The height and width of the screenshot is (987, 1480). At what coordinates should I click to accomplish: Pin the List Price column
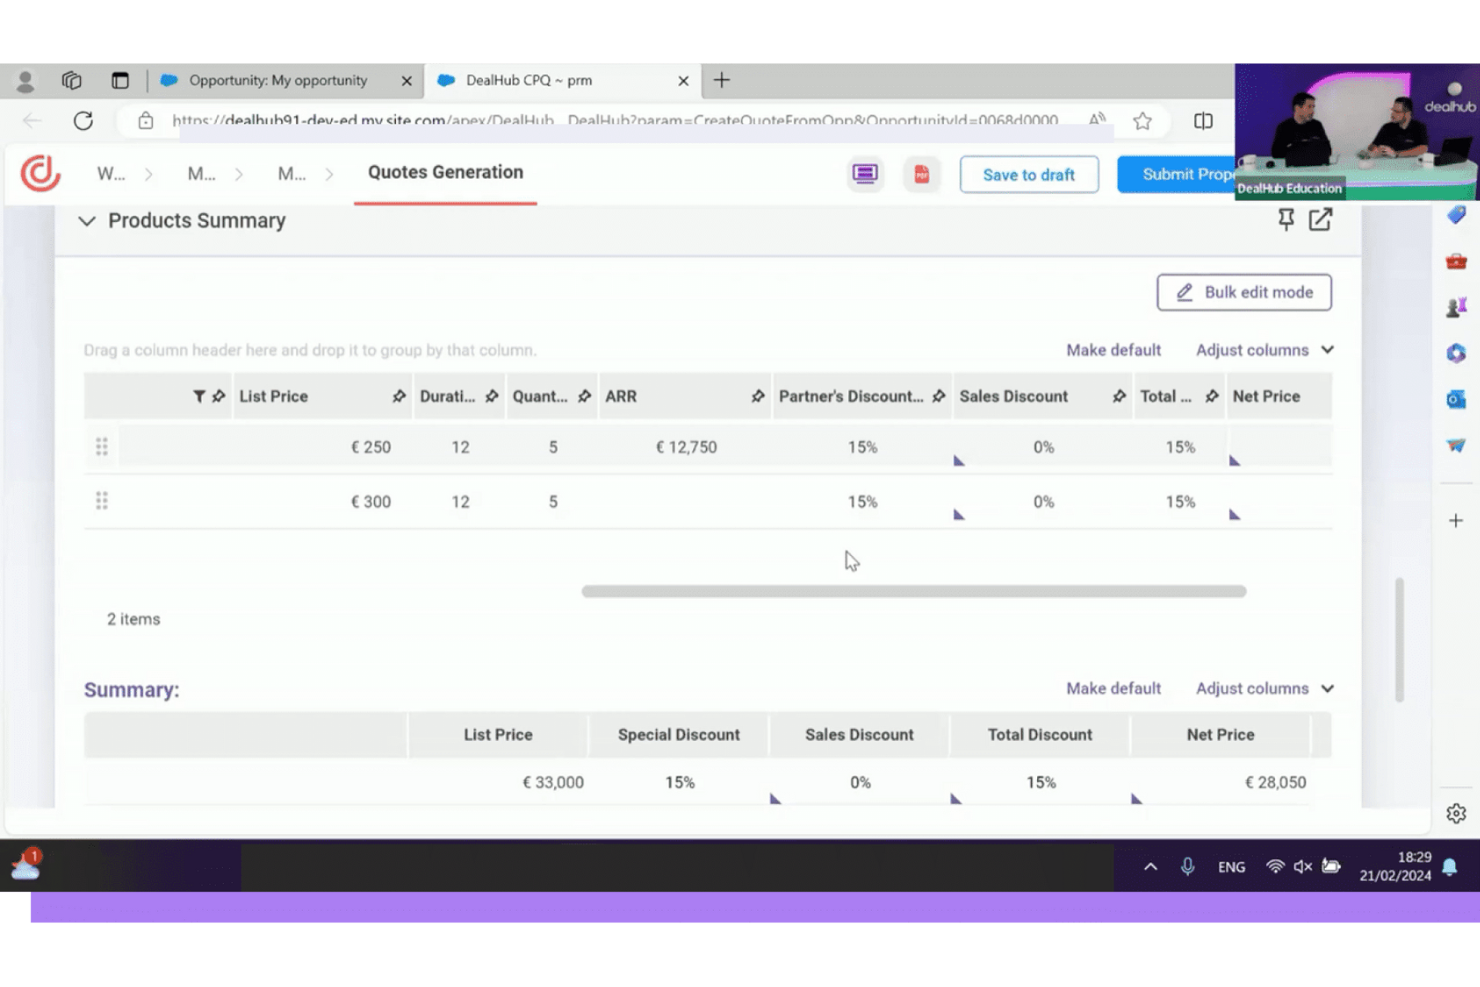[399, 397]
